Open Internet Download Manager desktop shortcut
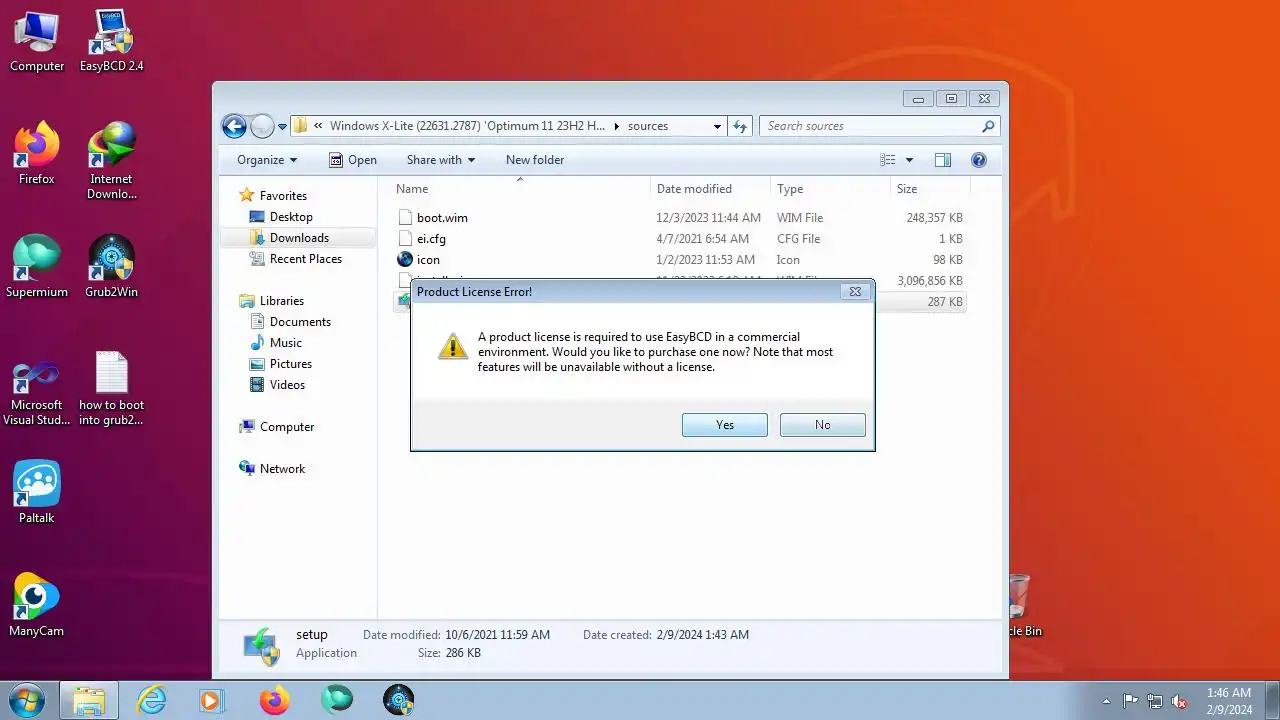Viewport: 1280px width, 720px height. 111,161
